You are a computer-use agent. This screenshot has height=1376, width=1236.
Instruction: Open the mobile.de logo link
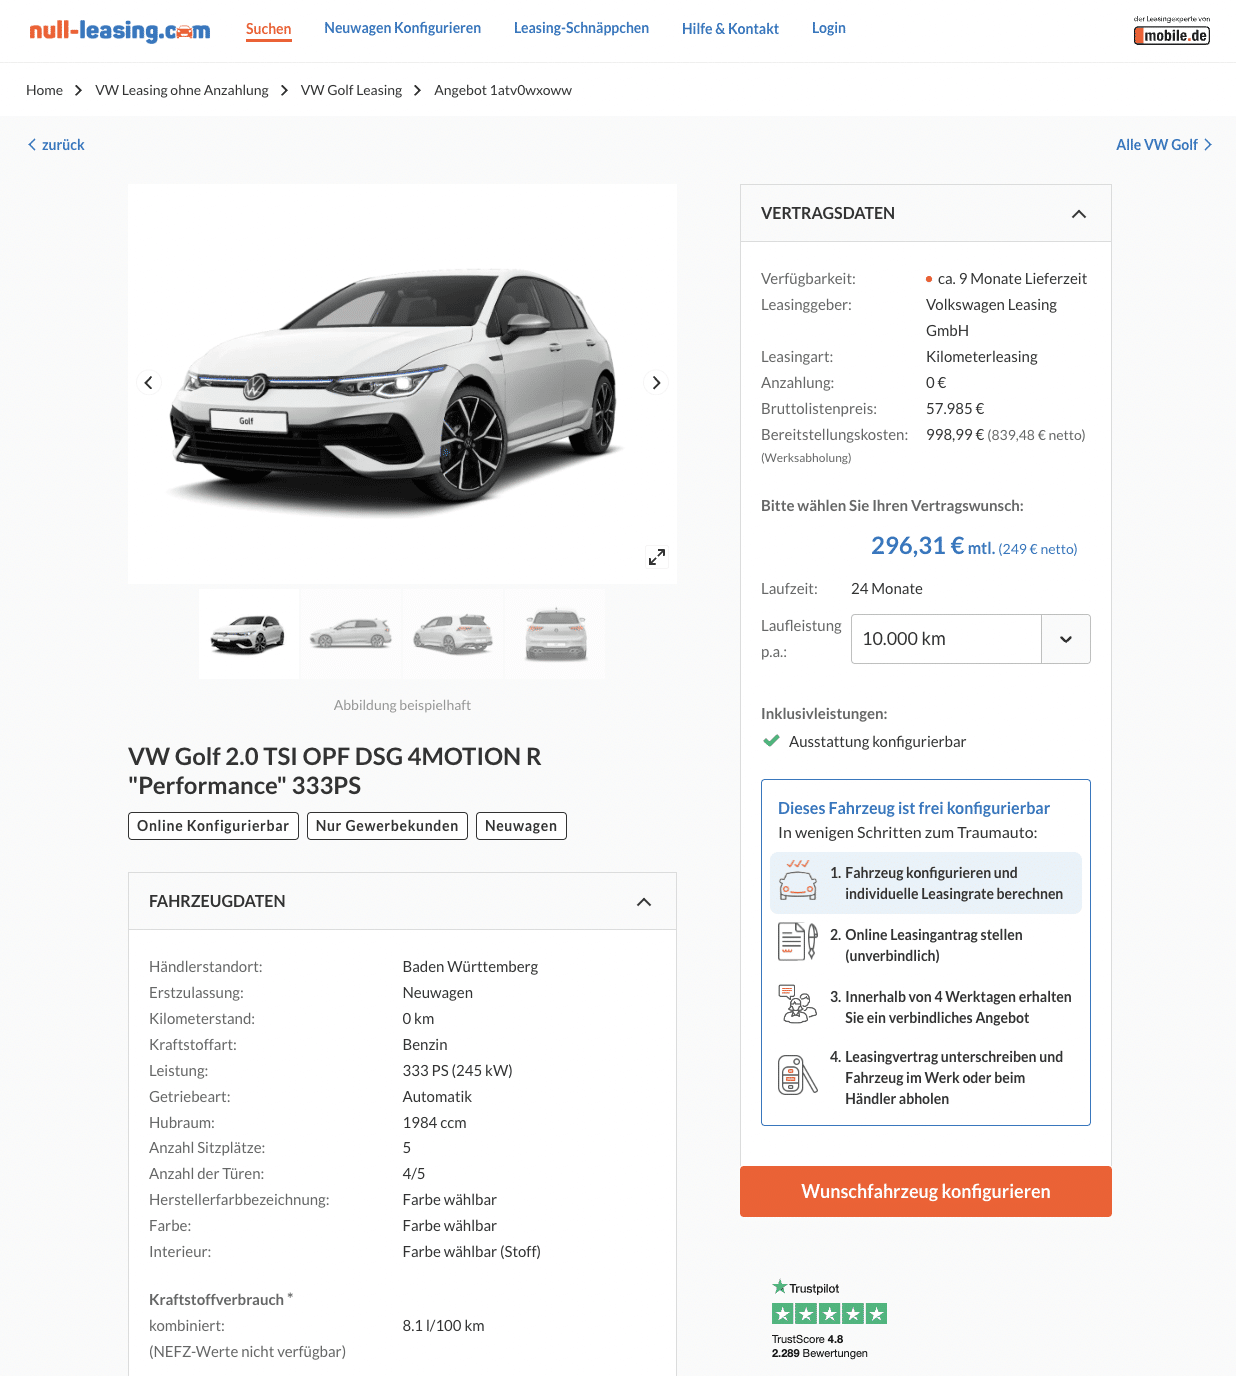click(1171, 31)
